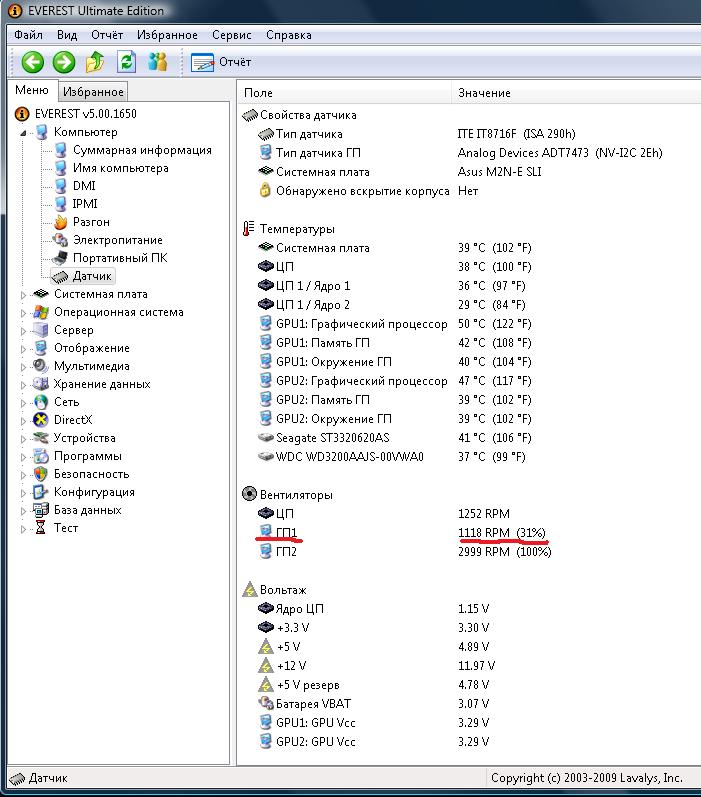
Task: Select the ГП2 fan row
Action: click(x=405, y=551)
